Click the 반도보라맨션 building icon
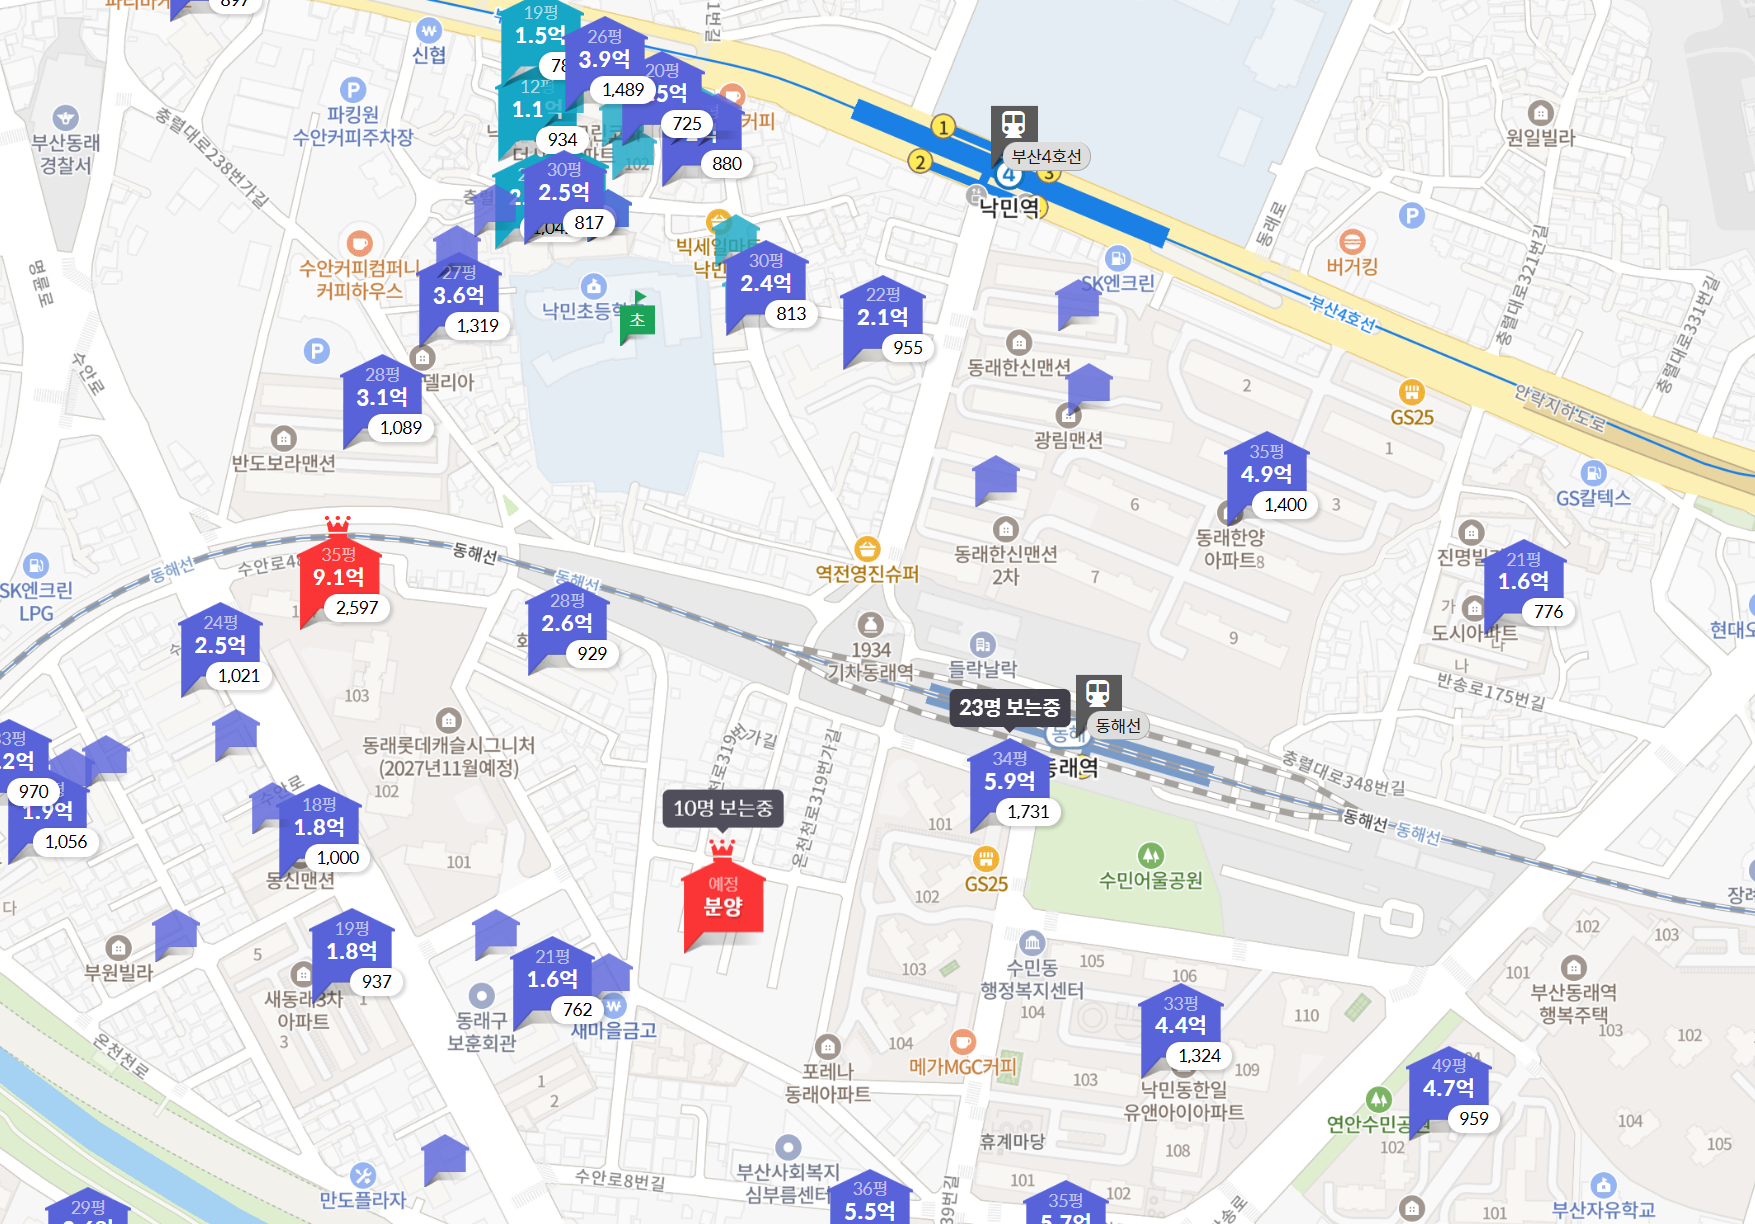 (284, 438)
